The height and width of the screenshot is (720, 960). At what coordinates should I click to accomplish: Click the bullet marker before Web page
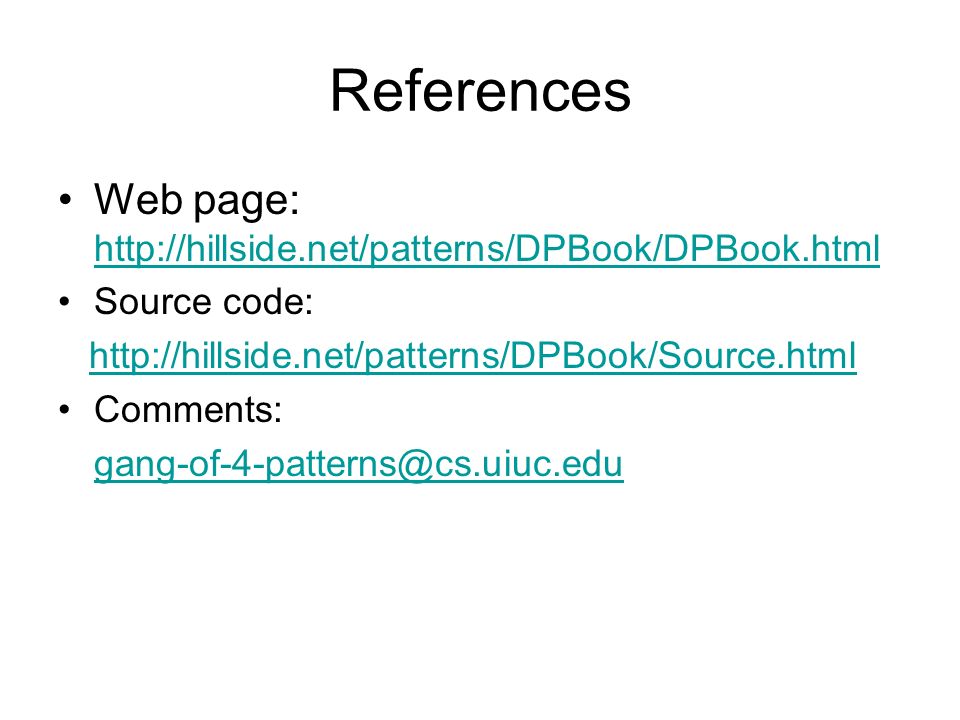[x=66, y=200]
